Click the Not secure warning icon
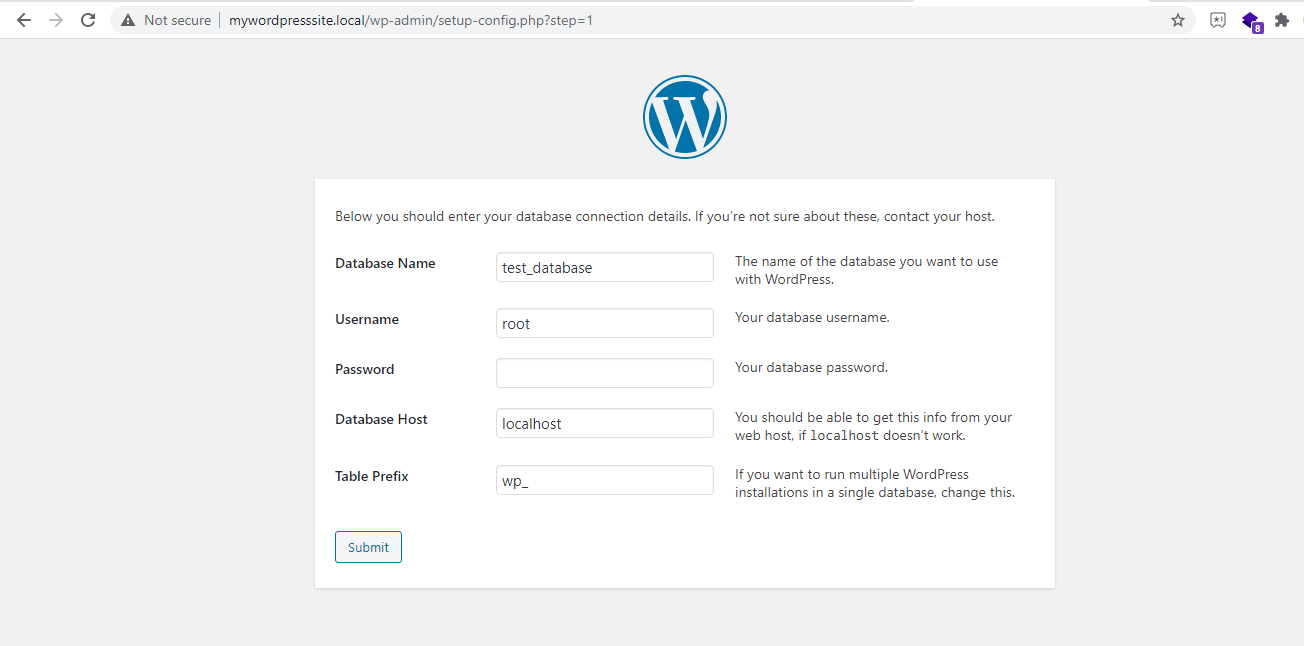This screenshot has height=646, width=1304. (x=128, y=20)
